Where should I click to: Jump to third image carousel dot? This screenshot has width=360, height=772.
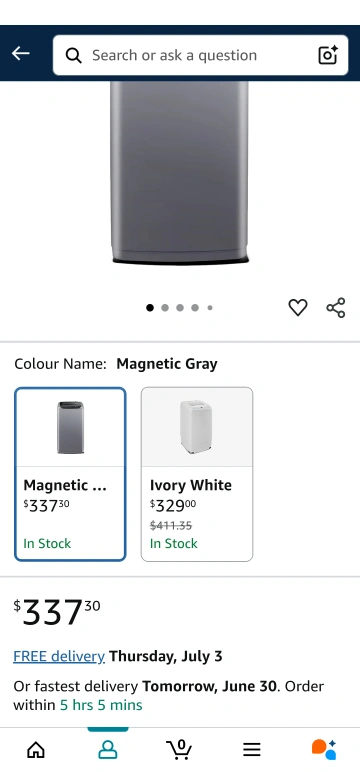coord(180,308)
